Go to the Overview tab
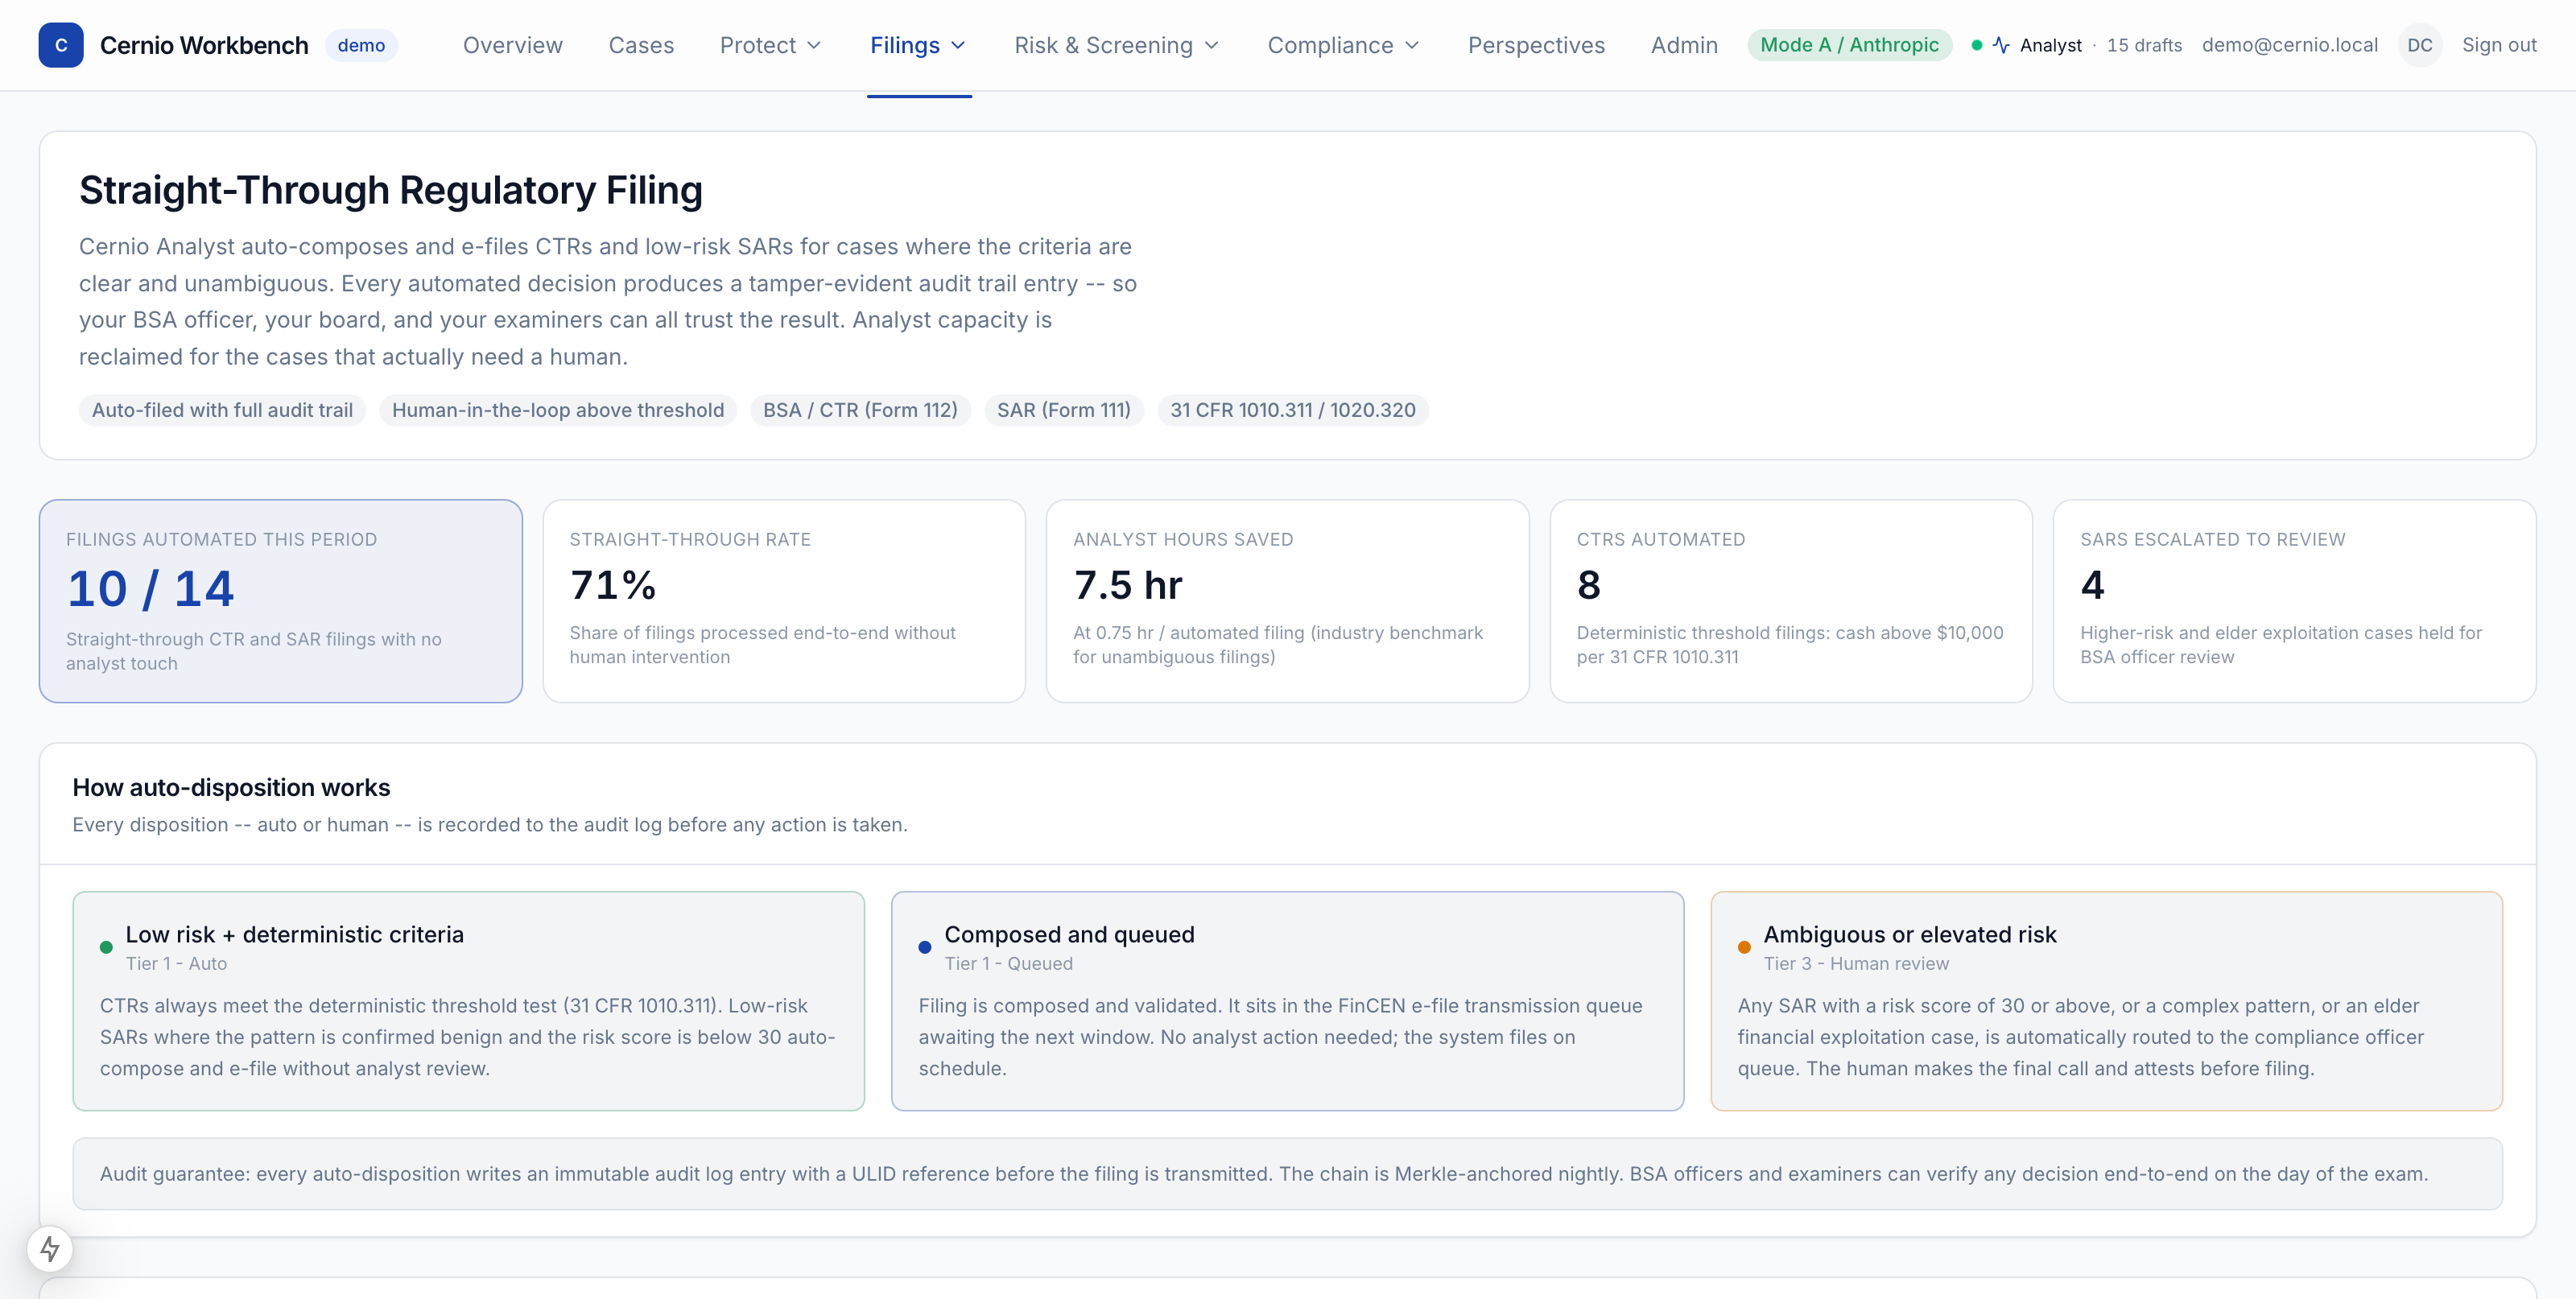 click(513, 45)
